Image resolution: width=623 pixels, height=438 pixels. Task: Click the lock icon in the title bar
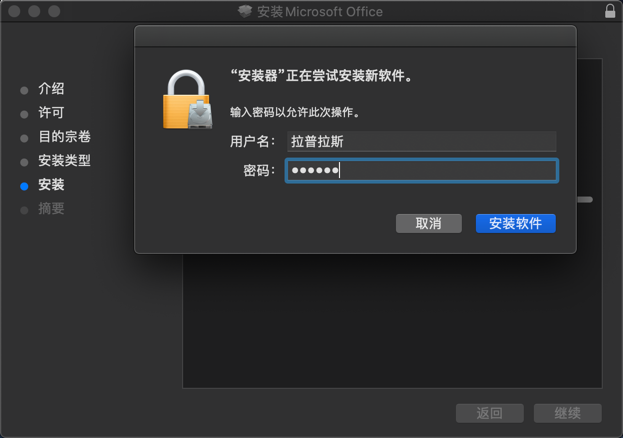pos(610,12)
